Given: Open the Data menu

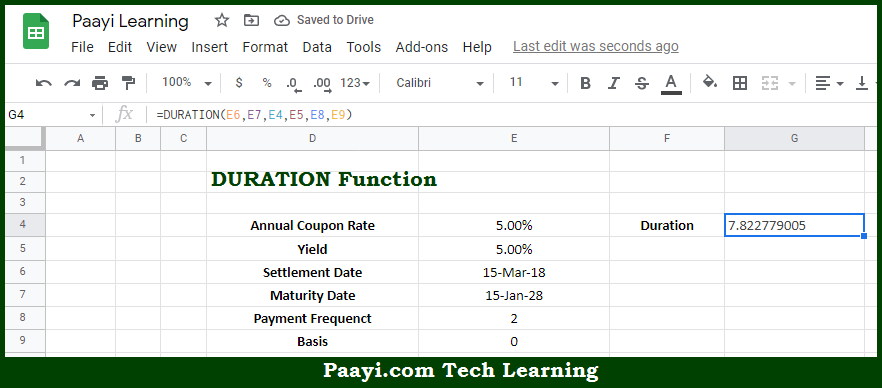Looking at the screenshot, I should click(317, 47).
